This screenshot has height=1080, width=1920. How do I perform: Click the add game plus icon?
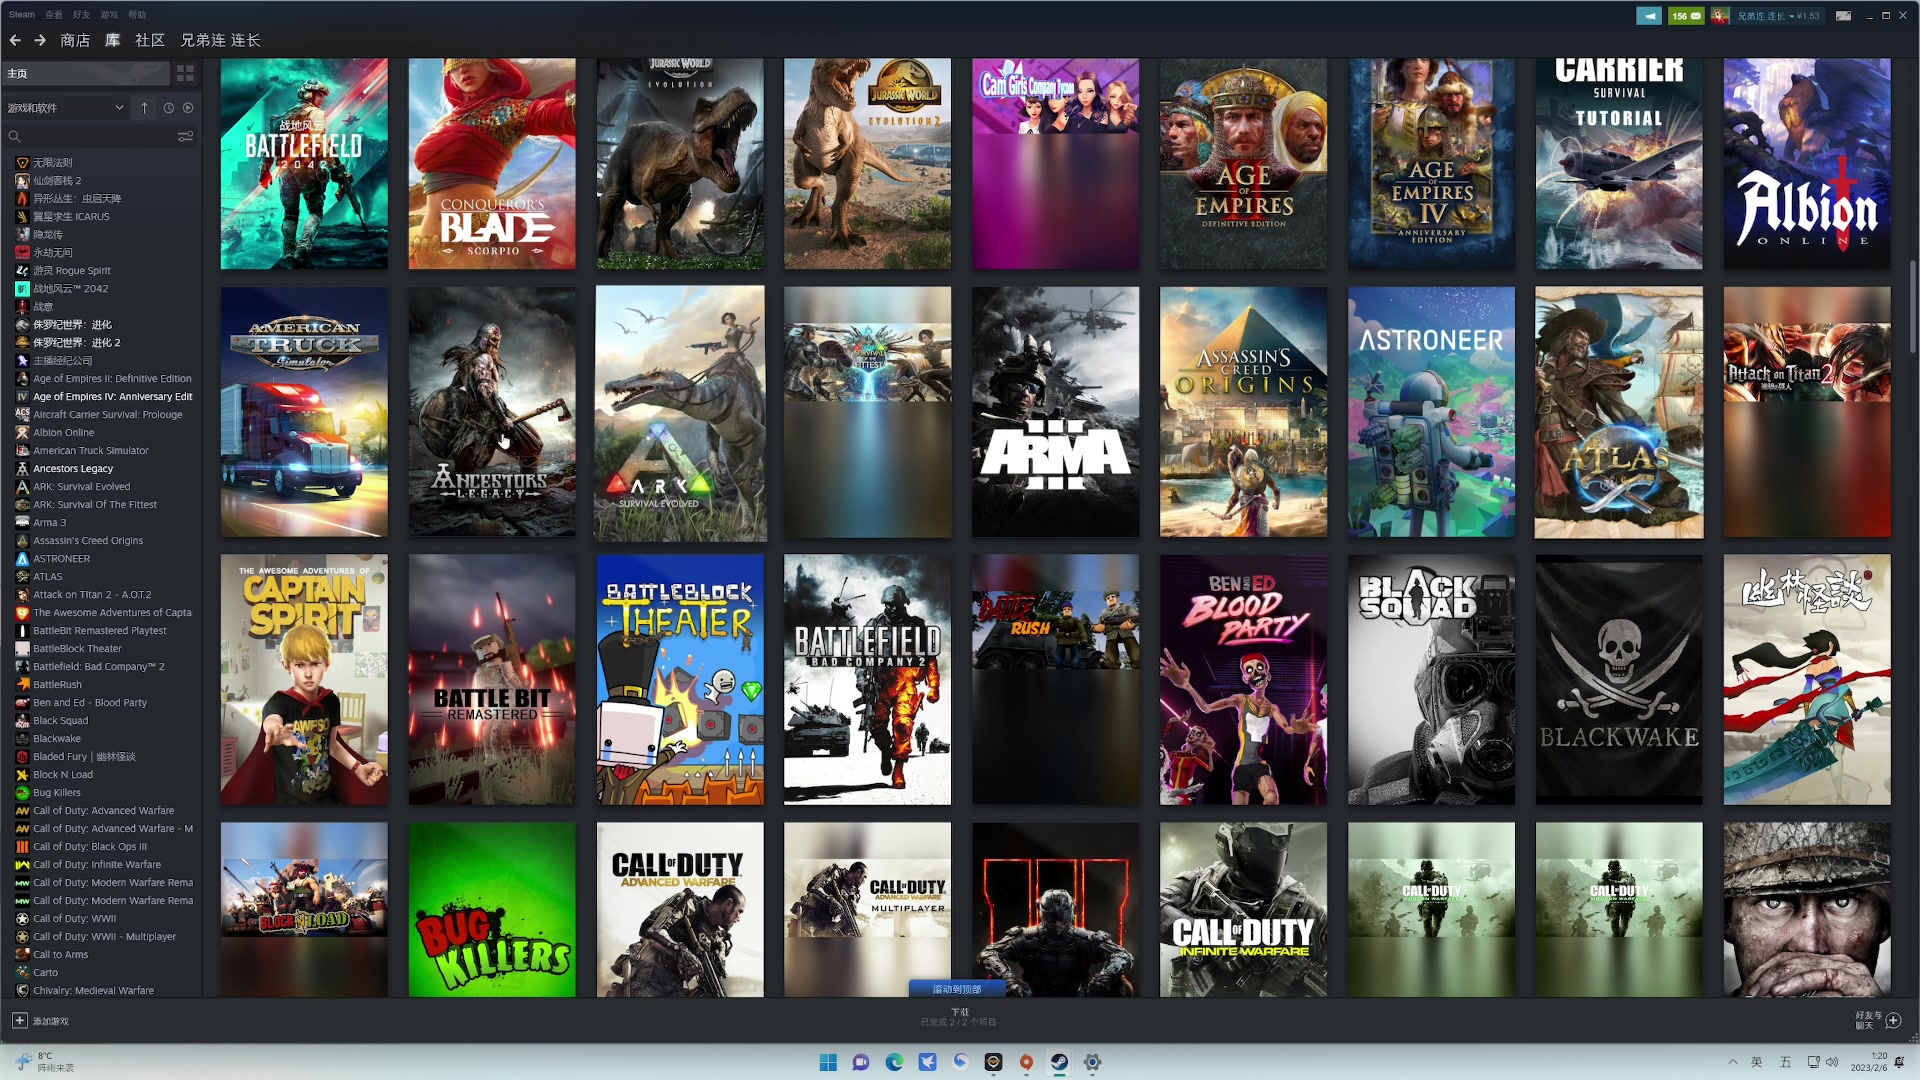click(x=19, y=1020)
